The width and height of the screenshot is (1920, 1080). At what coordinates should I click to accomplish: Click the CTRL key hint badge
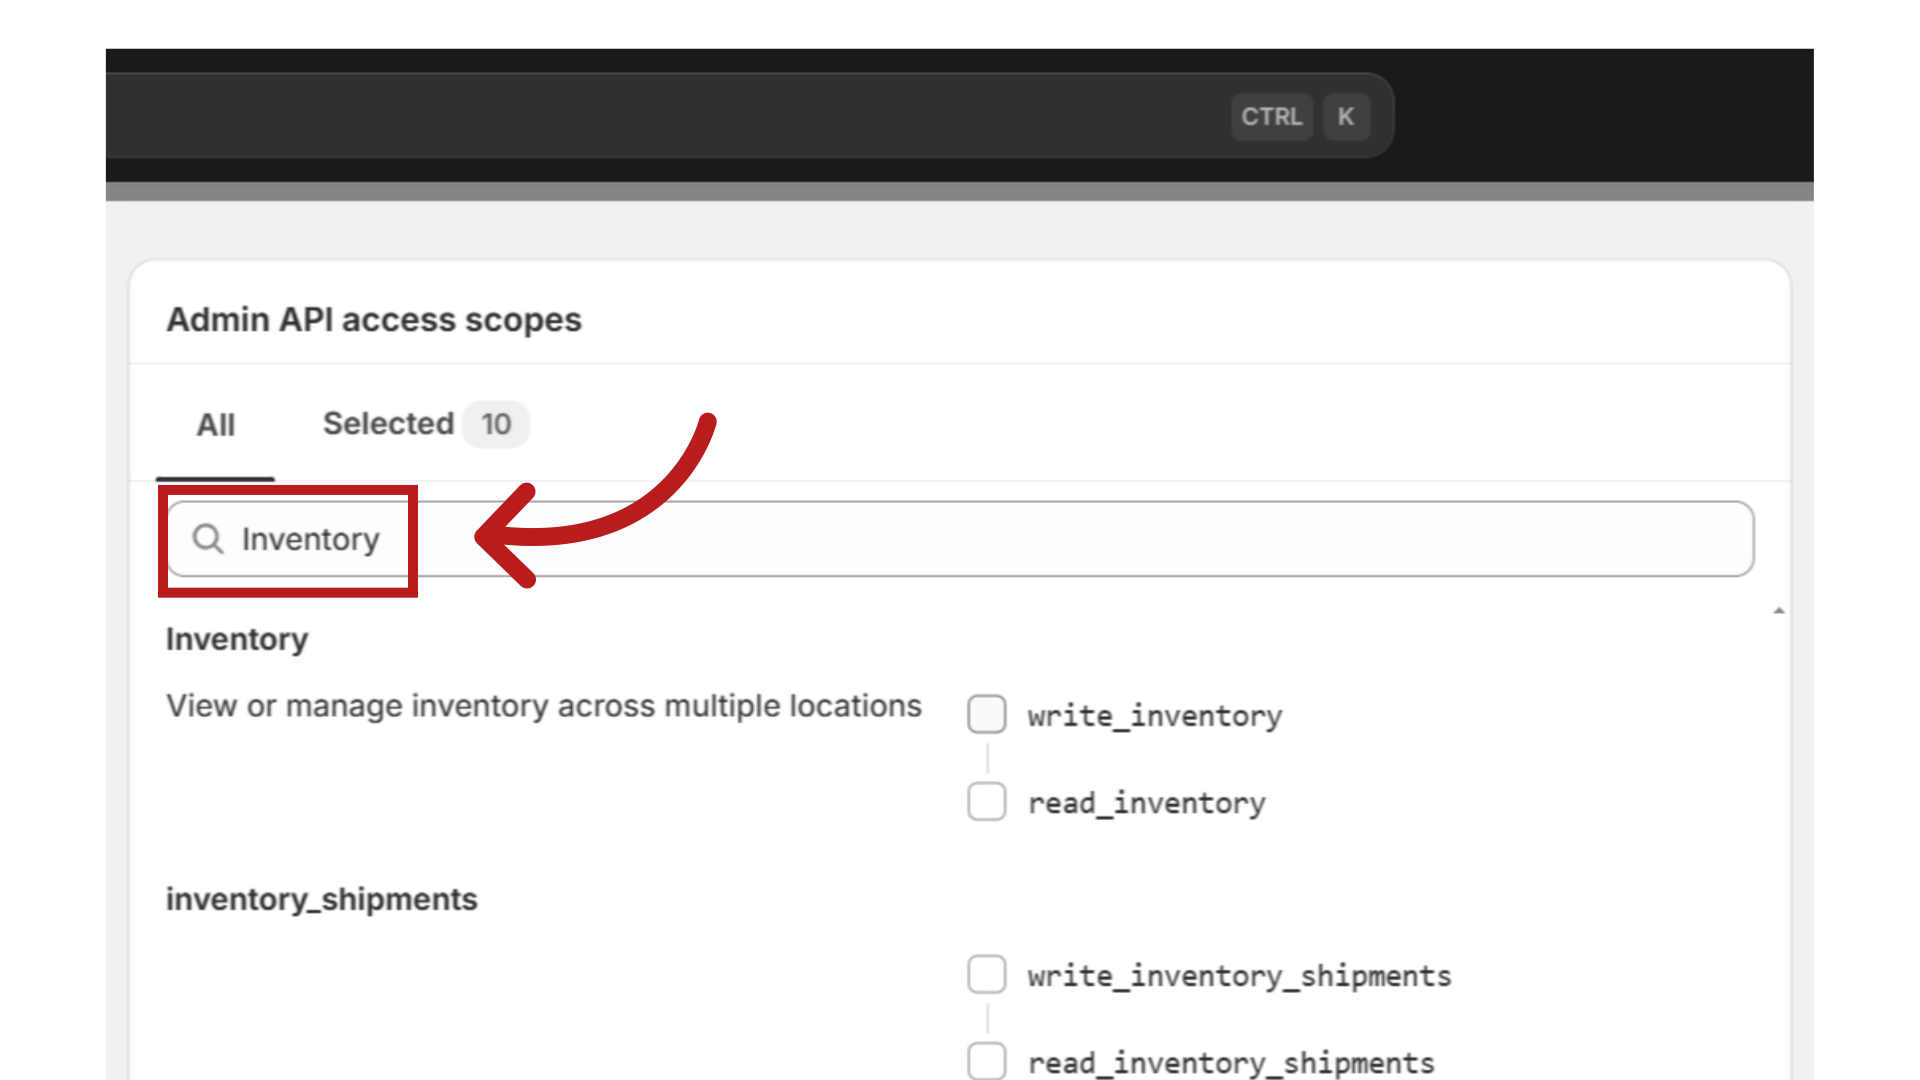point(1272,117)
